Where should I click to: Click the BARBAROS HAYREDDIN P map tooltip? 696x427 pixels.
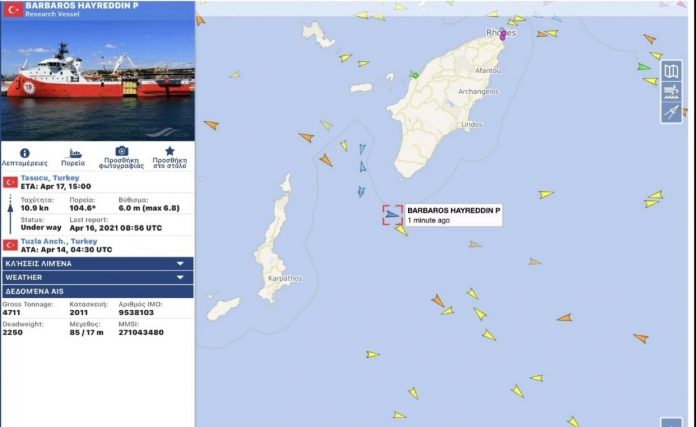(454, 215)
